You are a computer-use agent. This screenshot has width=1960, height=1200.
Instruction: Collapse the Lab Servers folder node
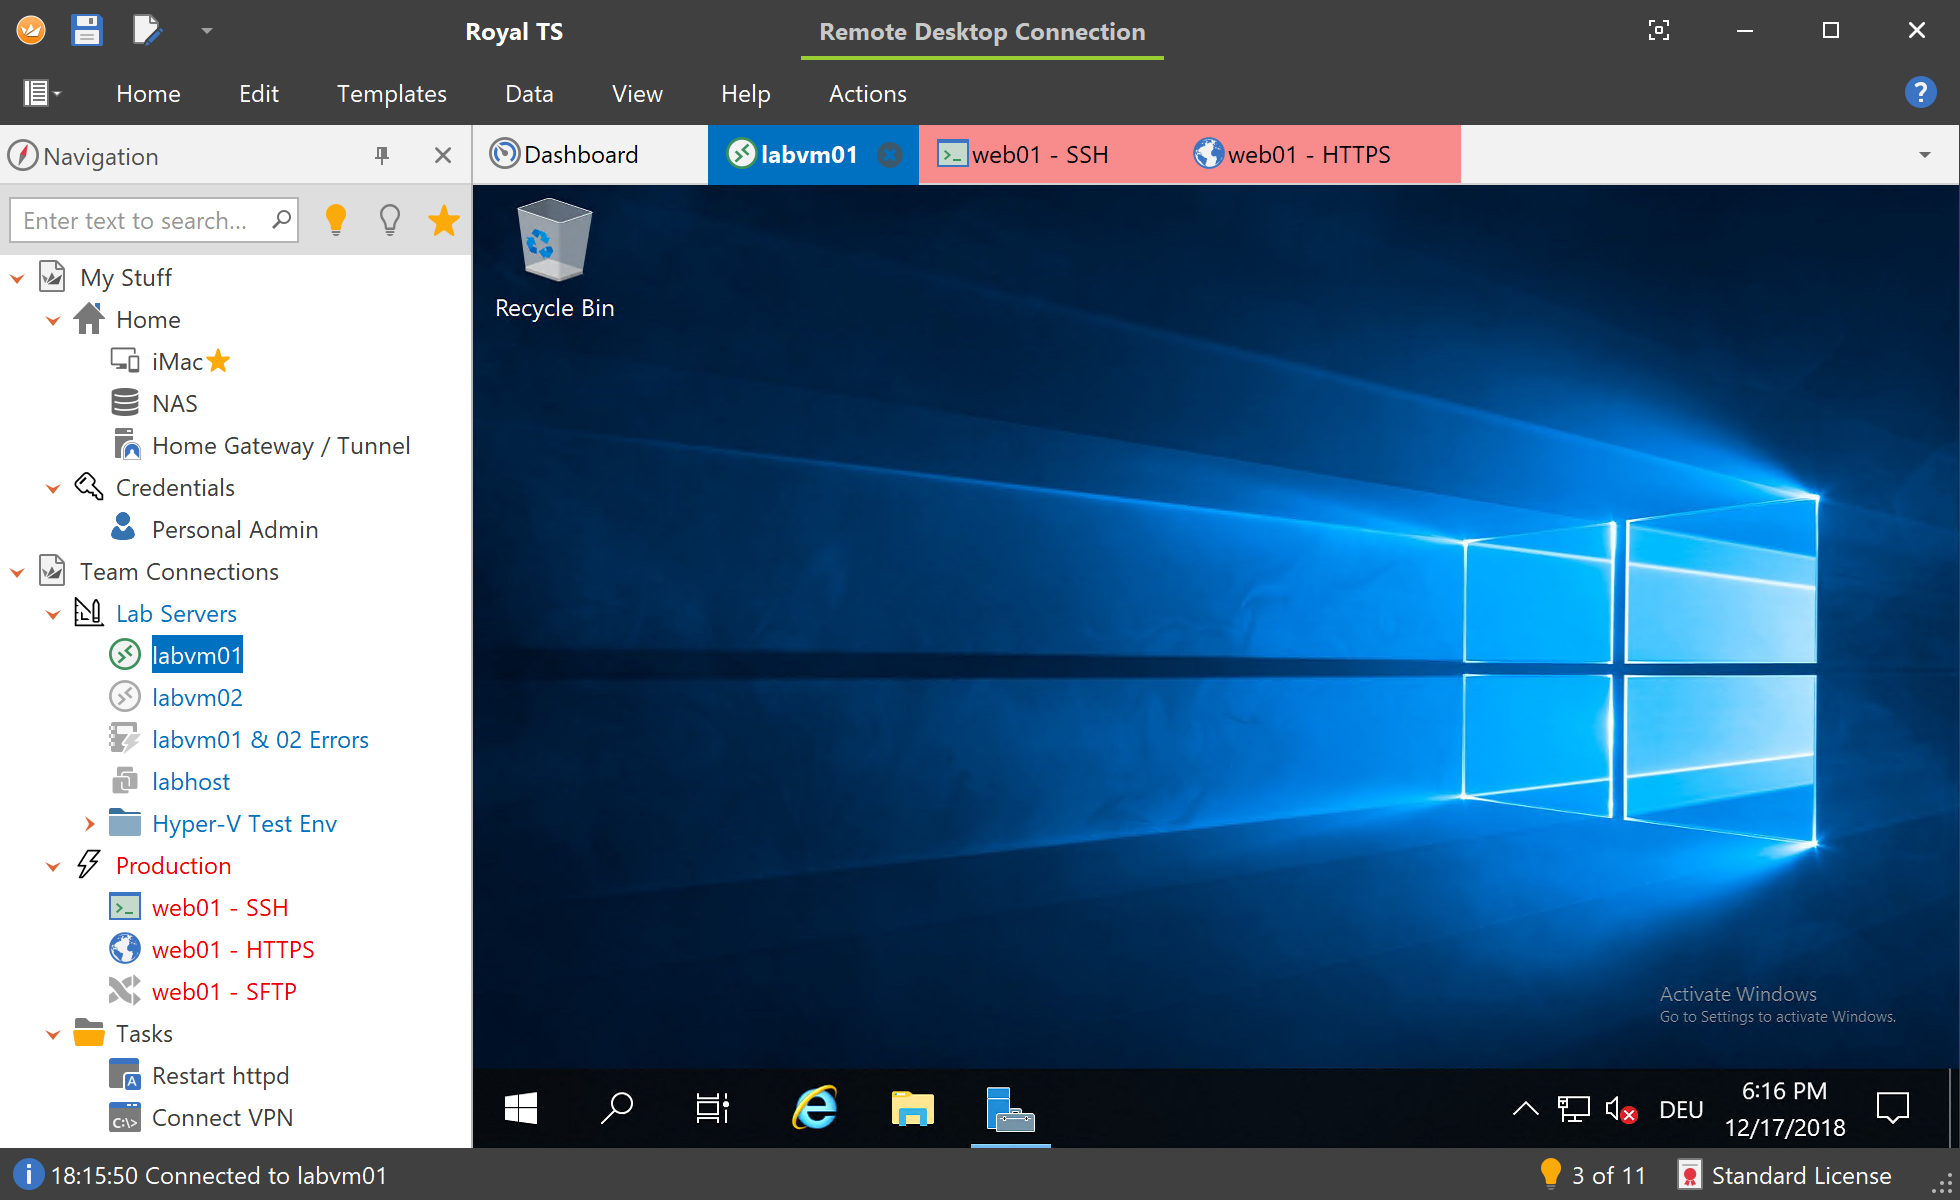[x=53, y=614]
